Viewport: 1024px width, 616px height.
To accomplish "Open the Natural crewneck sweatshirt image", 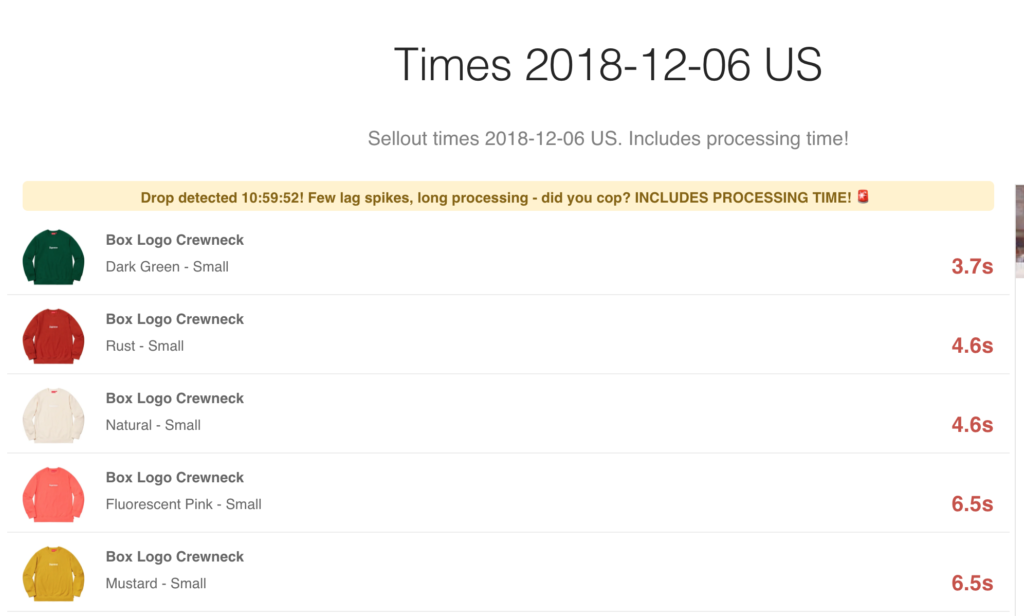I will 54,415.
